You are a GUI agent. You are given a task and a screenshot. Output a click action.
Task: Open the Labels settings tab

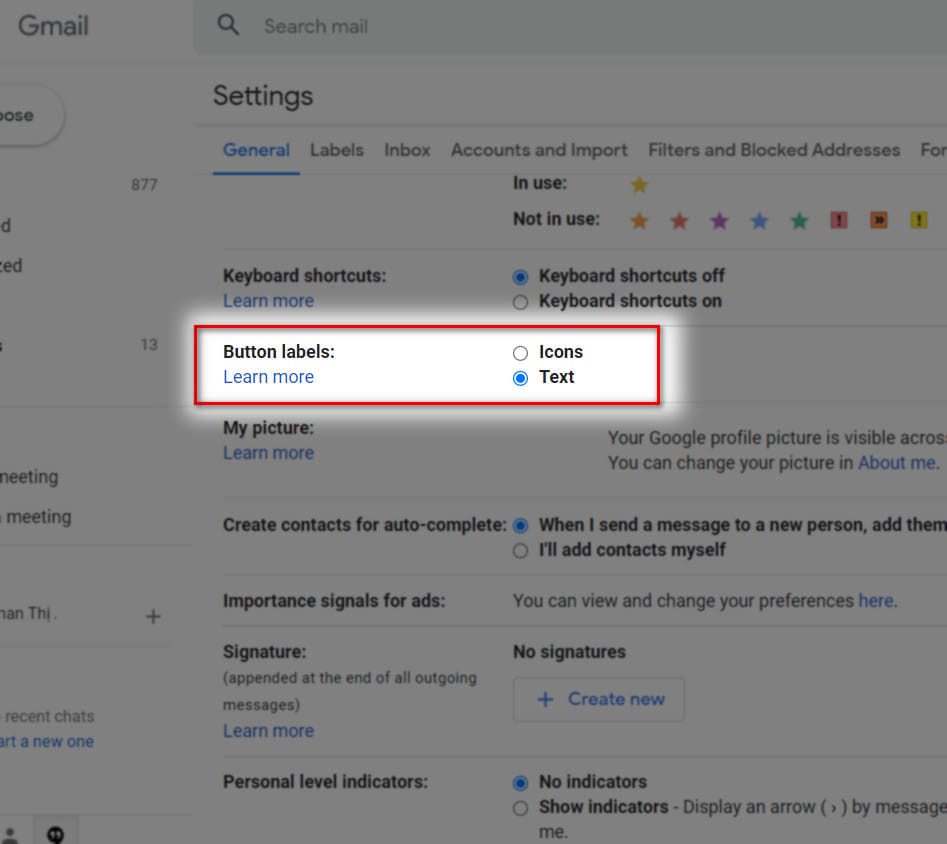pos(337,150)
